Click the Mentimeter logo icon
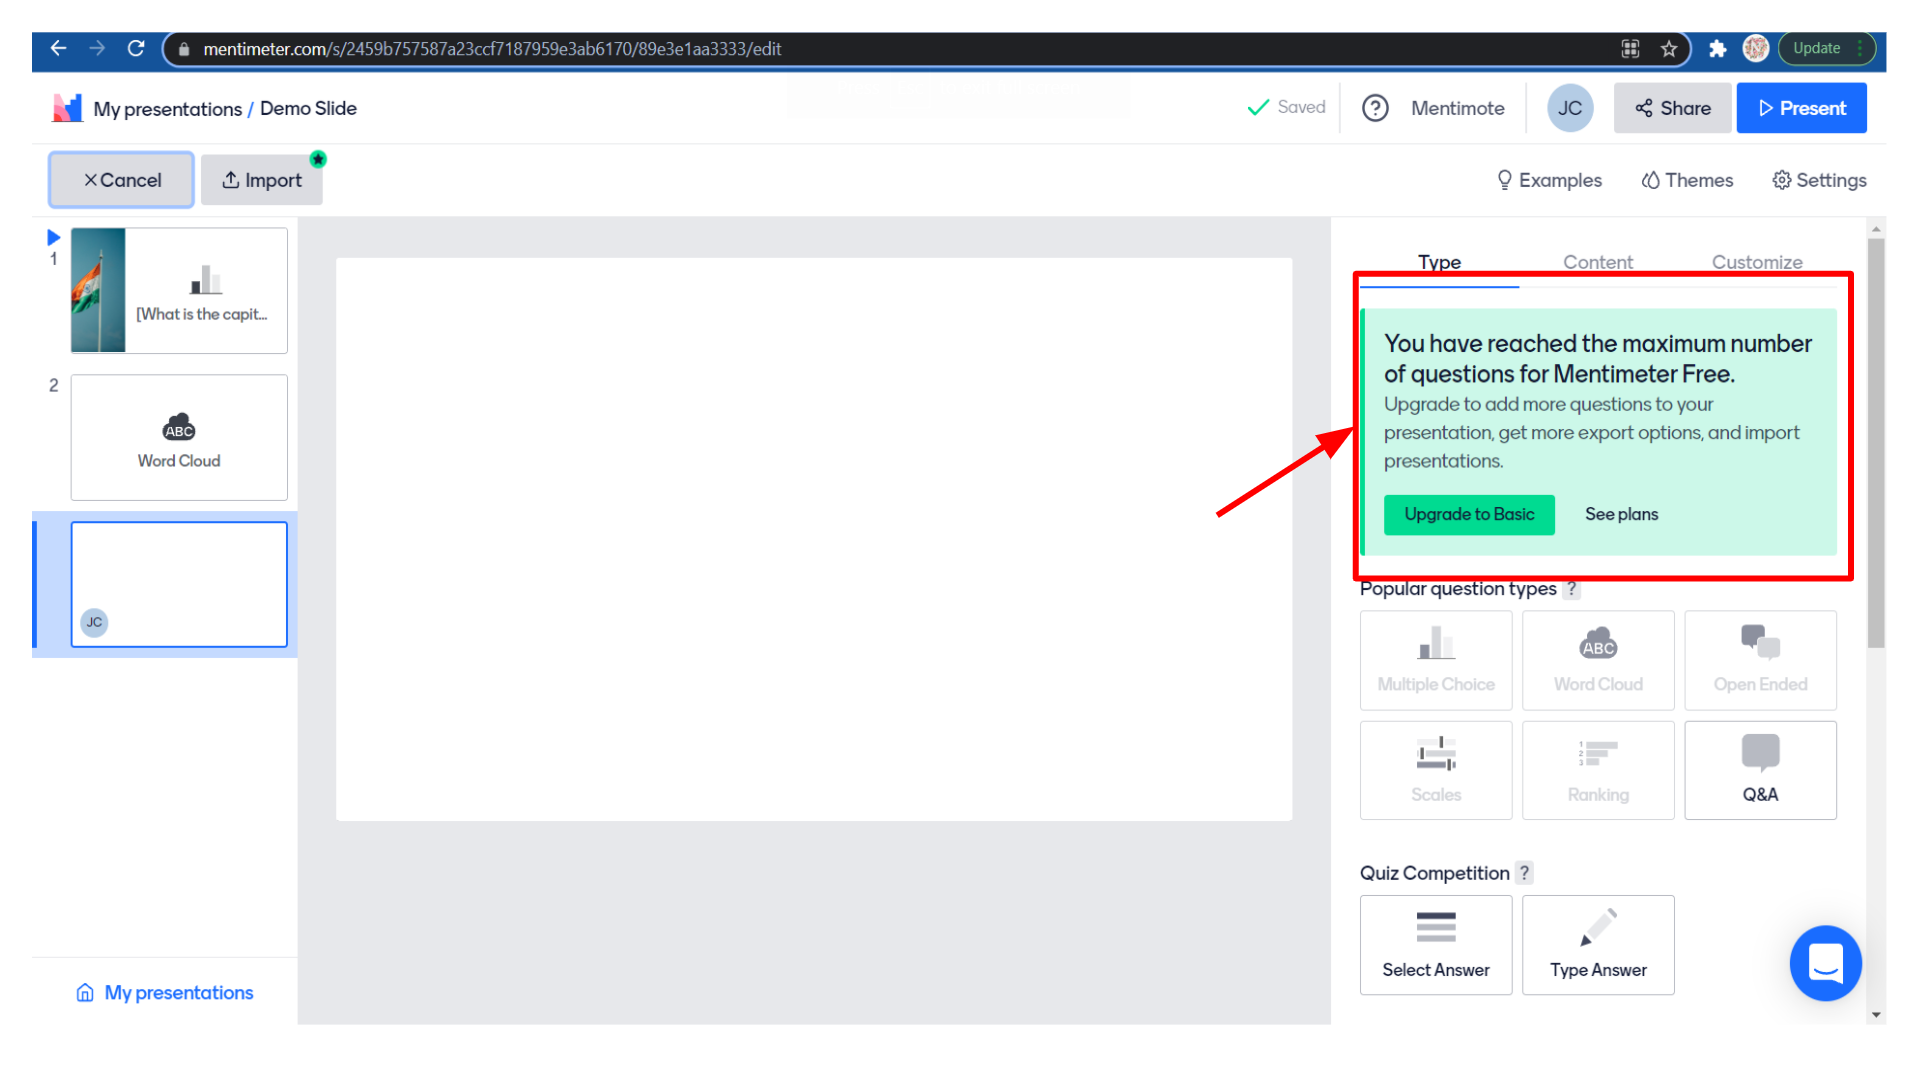Image resolution: width=1920 pixels, height=1080 pixels. [x=67, y=108]
